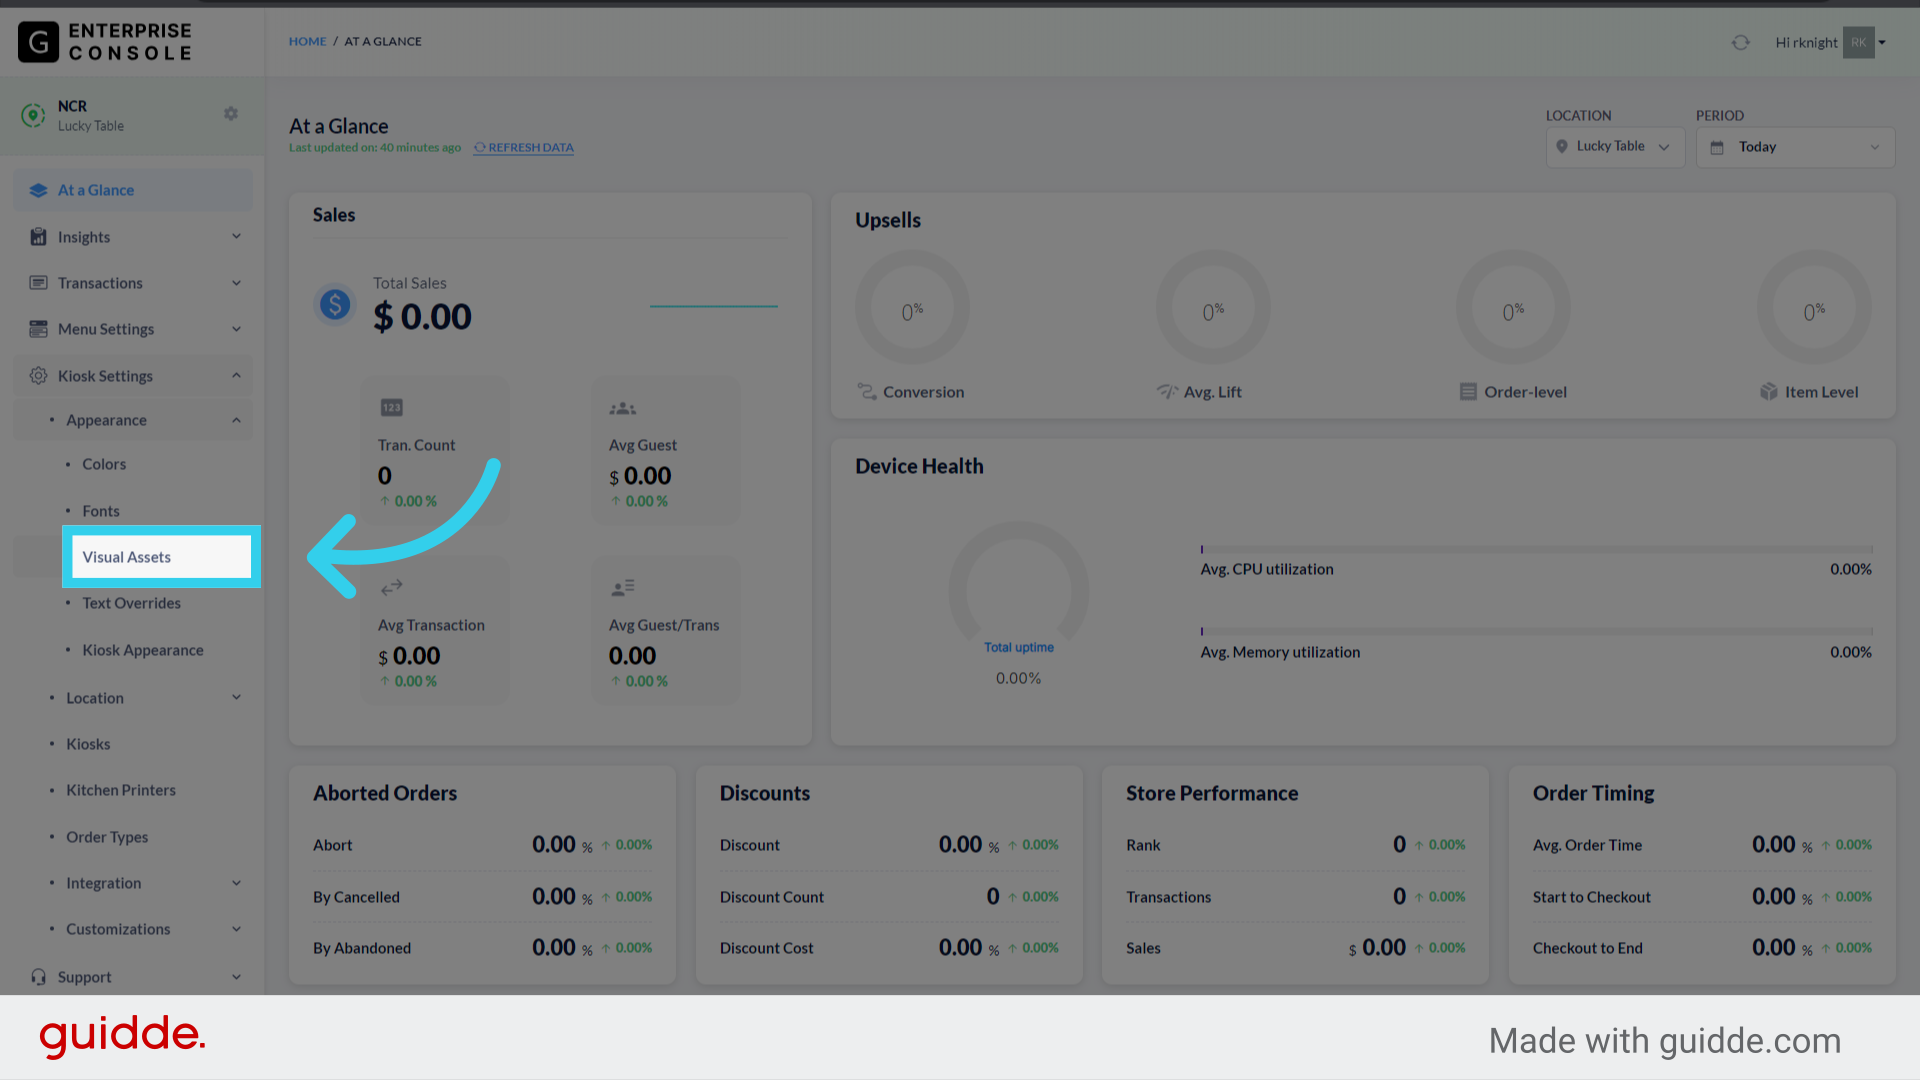Click the Total uptime label

pos(1019,647)
